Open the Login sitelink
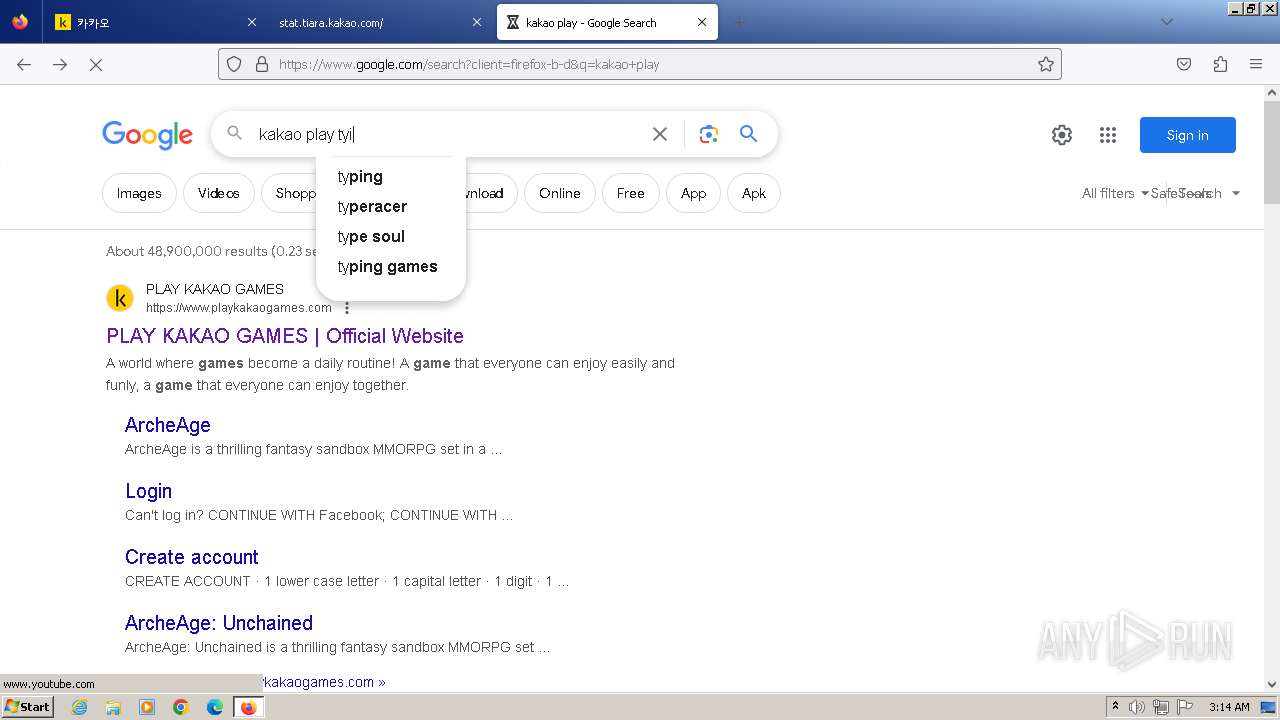Screen dimensions: 1280x720 click(x=149, y=491)
